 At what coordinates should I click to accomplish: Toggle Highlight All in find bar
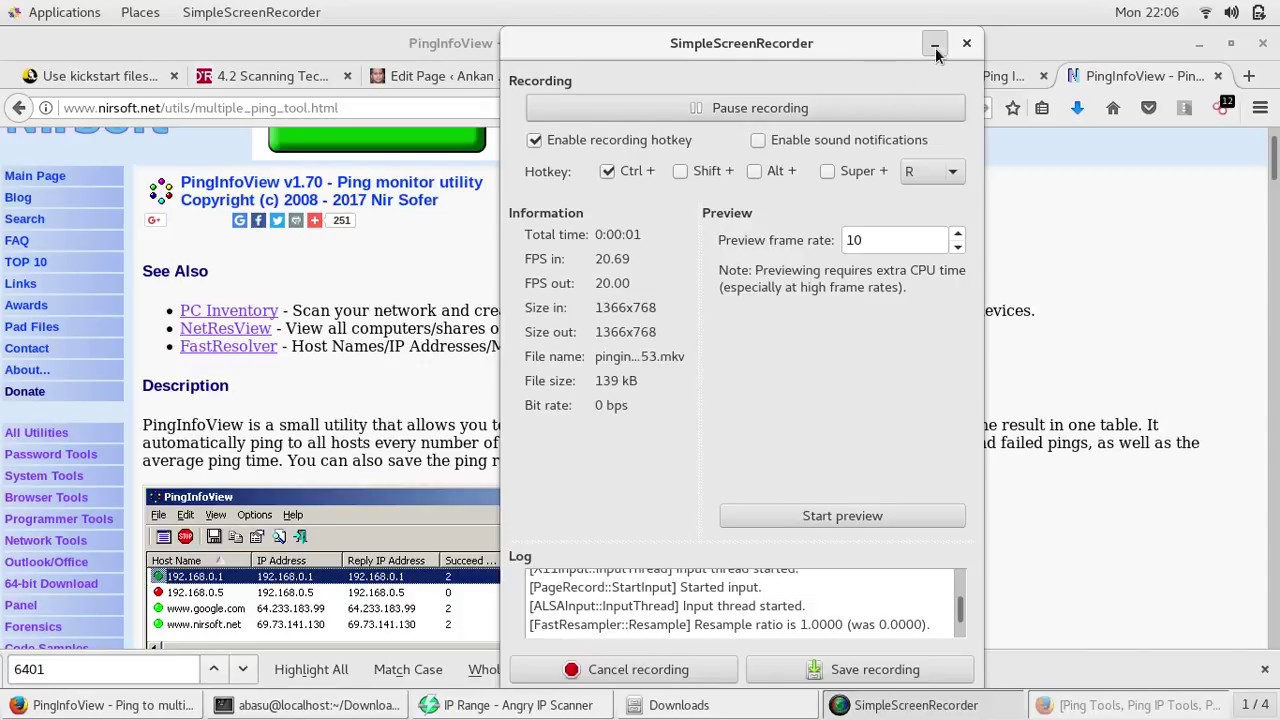click(311, 669)
